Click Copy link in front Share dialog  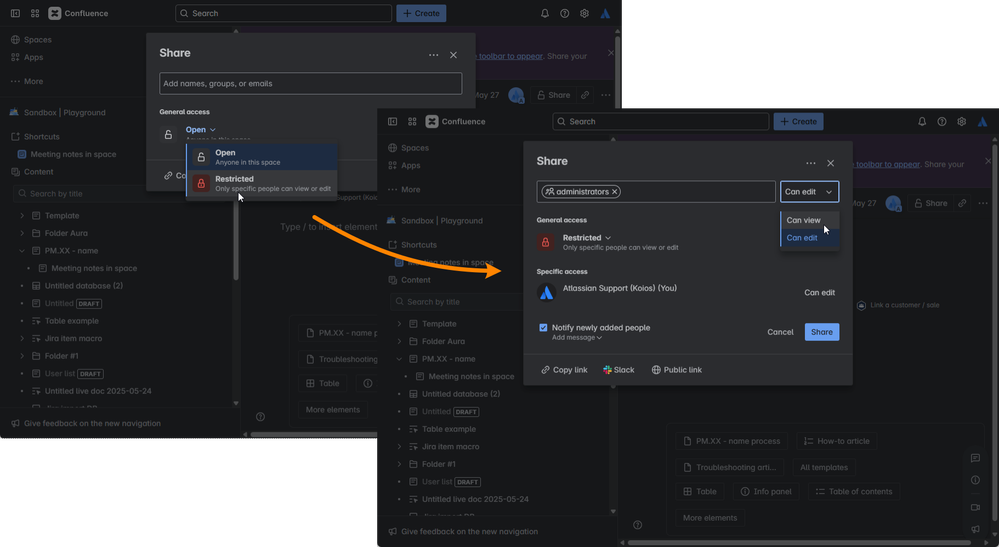point(564,370)
